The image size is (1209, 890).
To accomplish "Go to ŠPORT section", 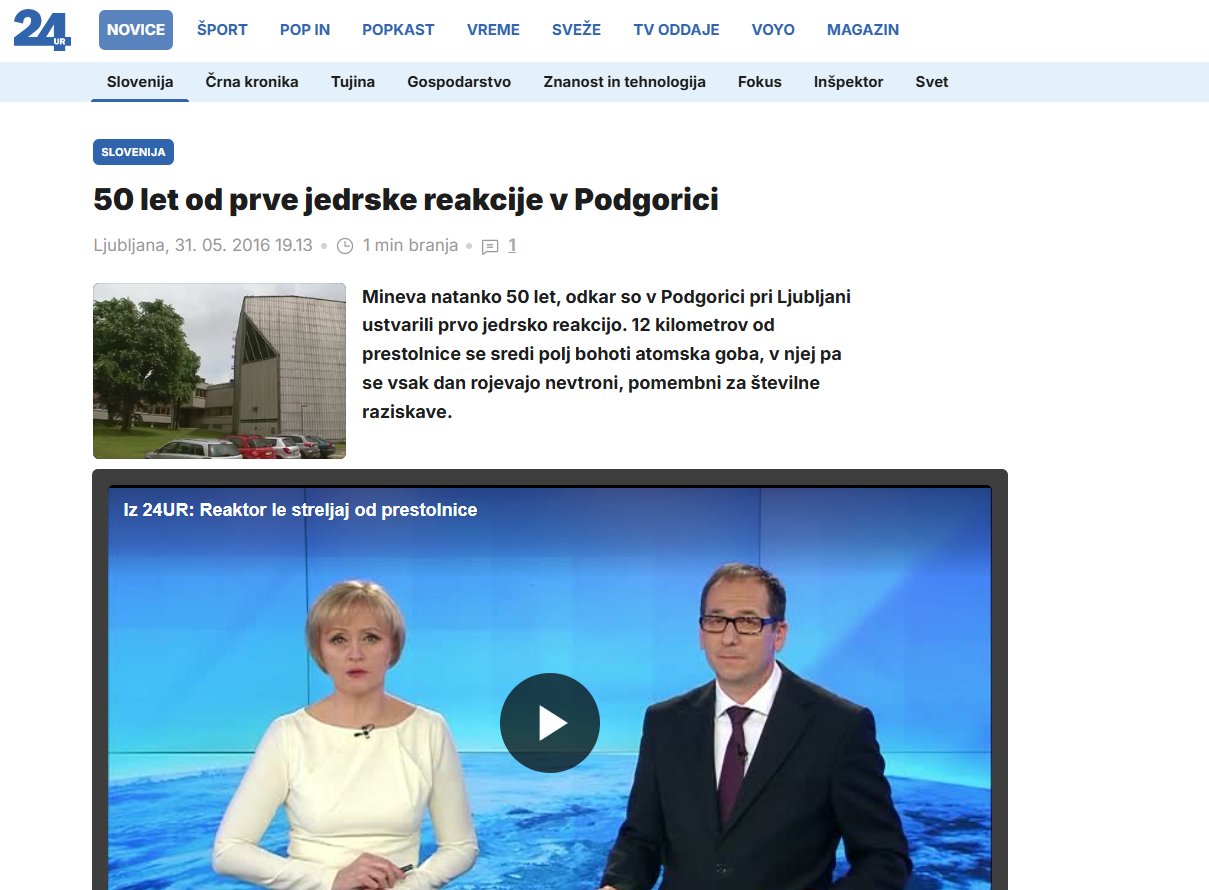I will pos(222,30).
